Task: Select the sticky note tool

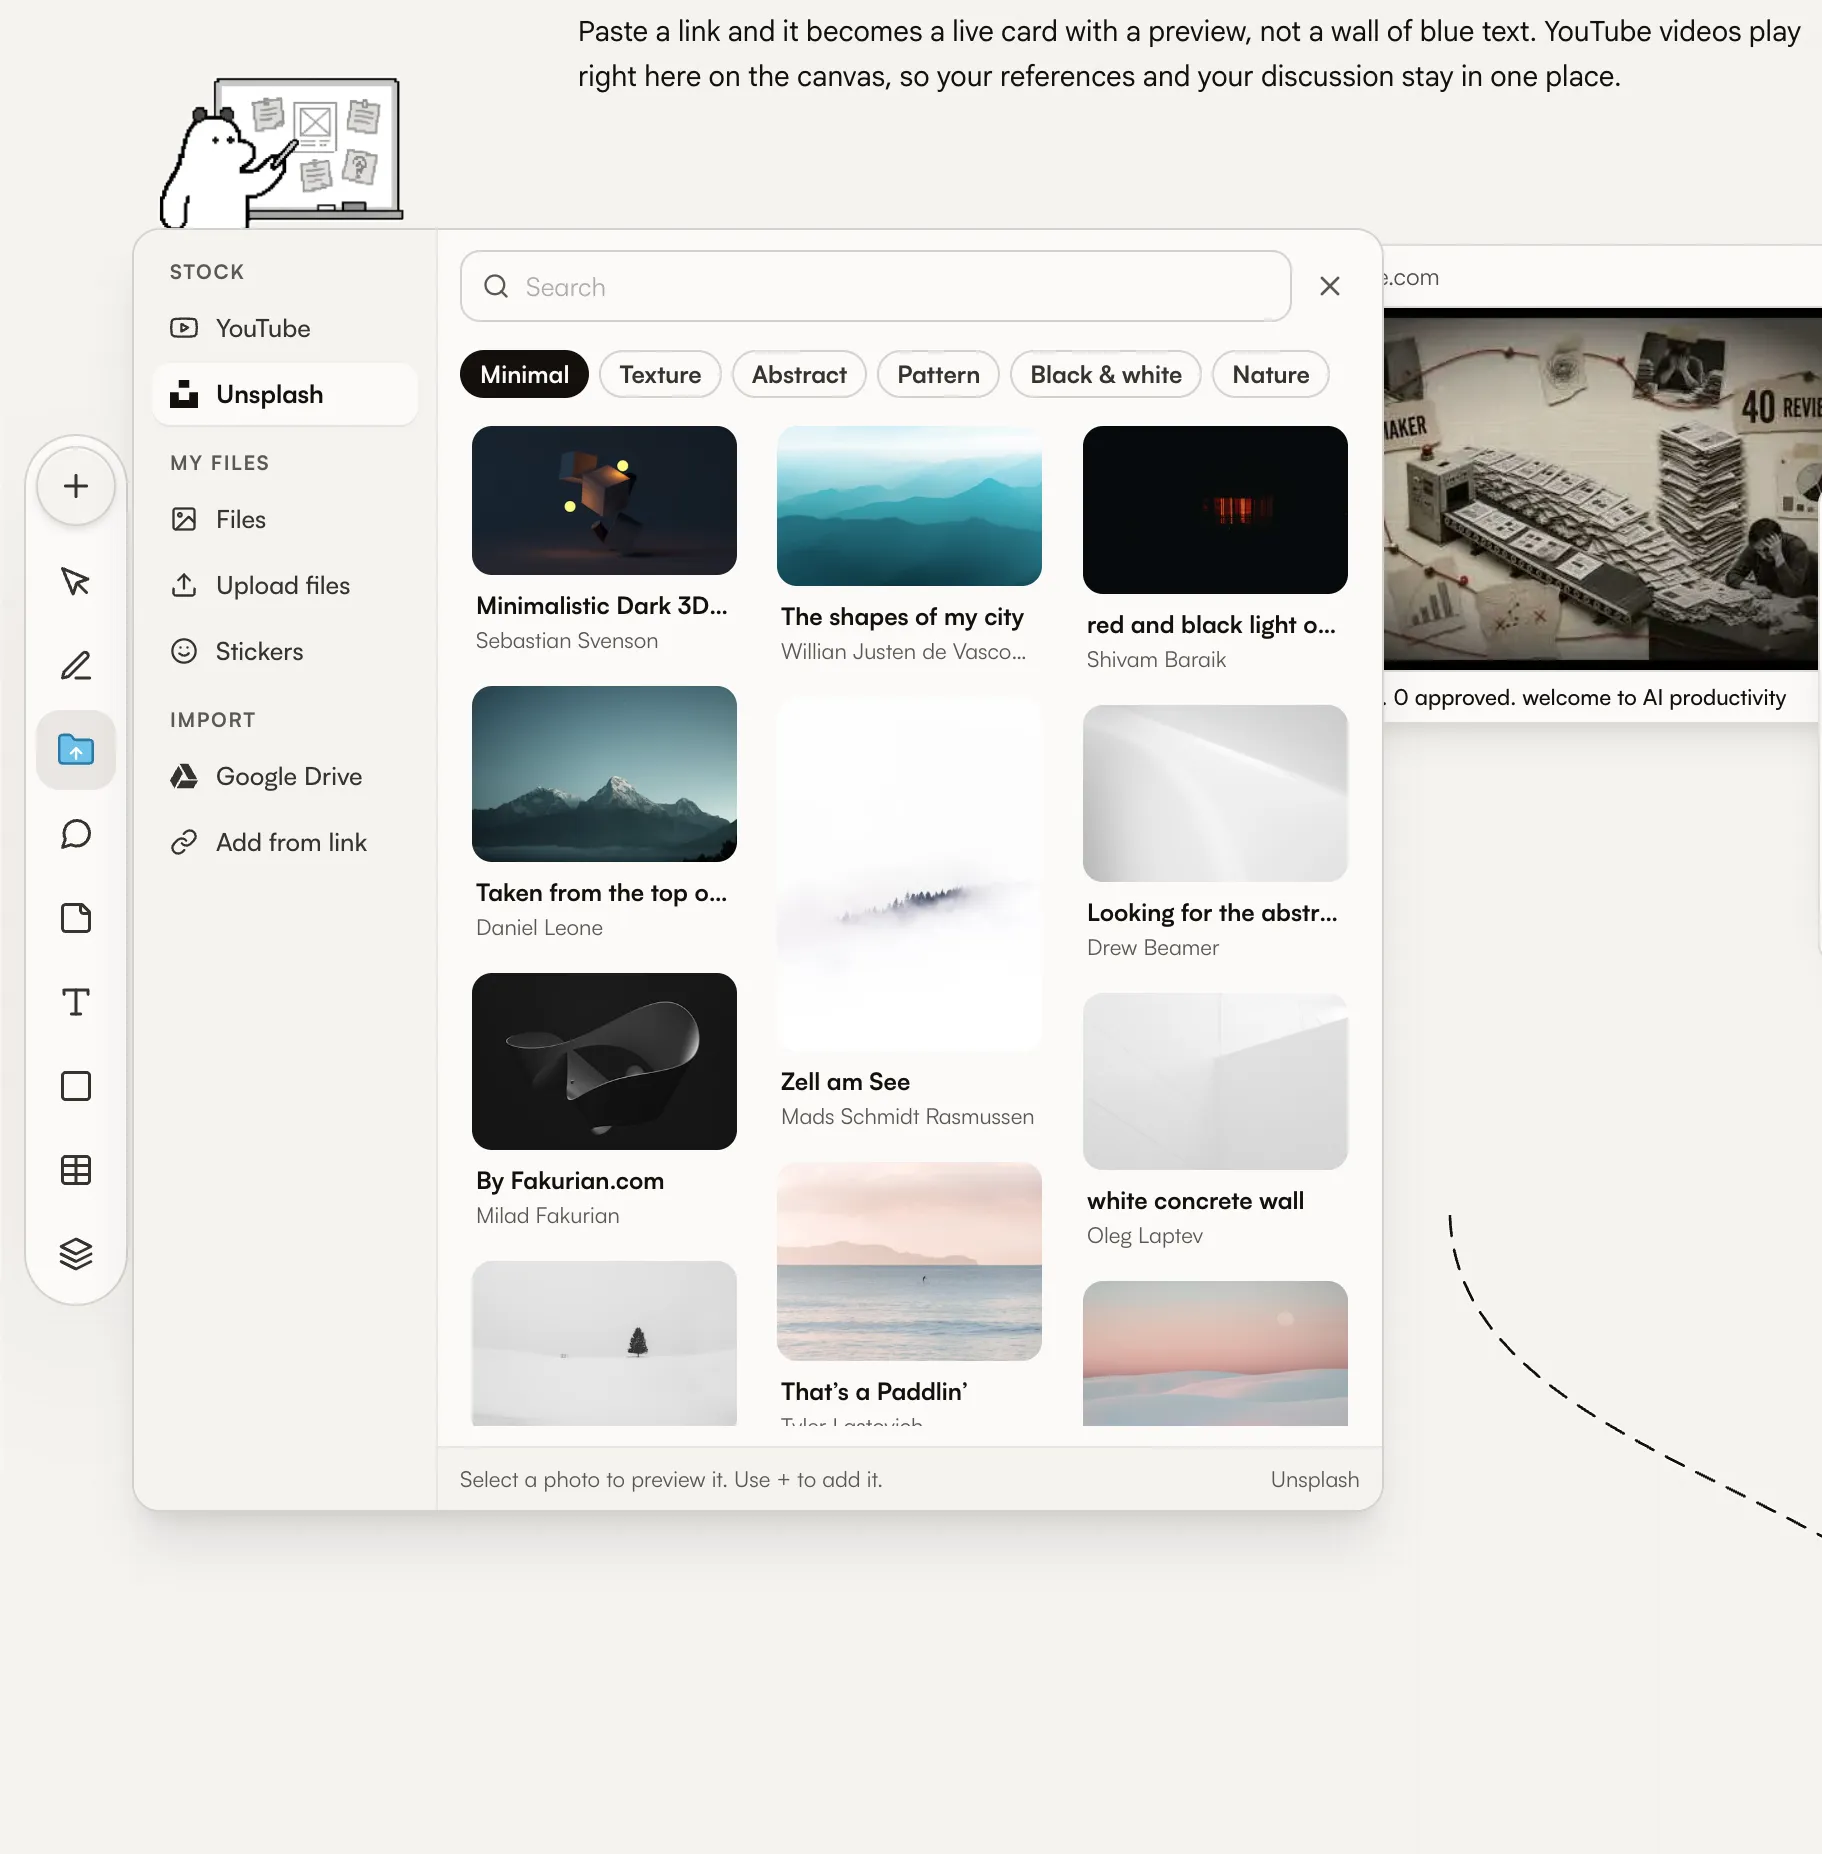Action: click(x=76, y=918)
